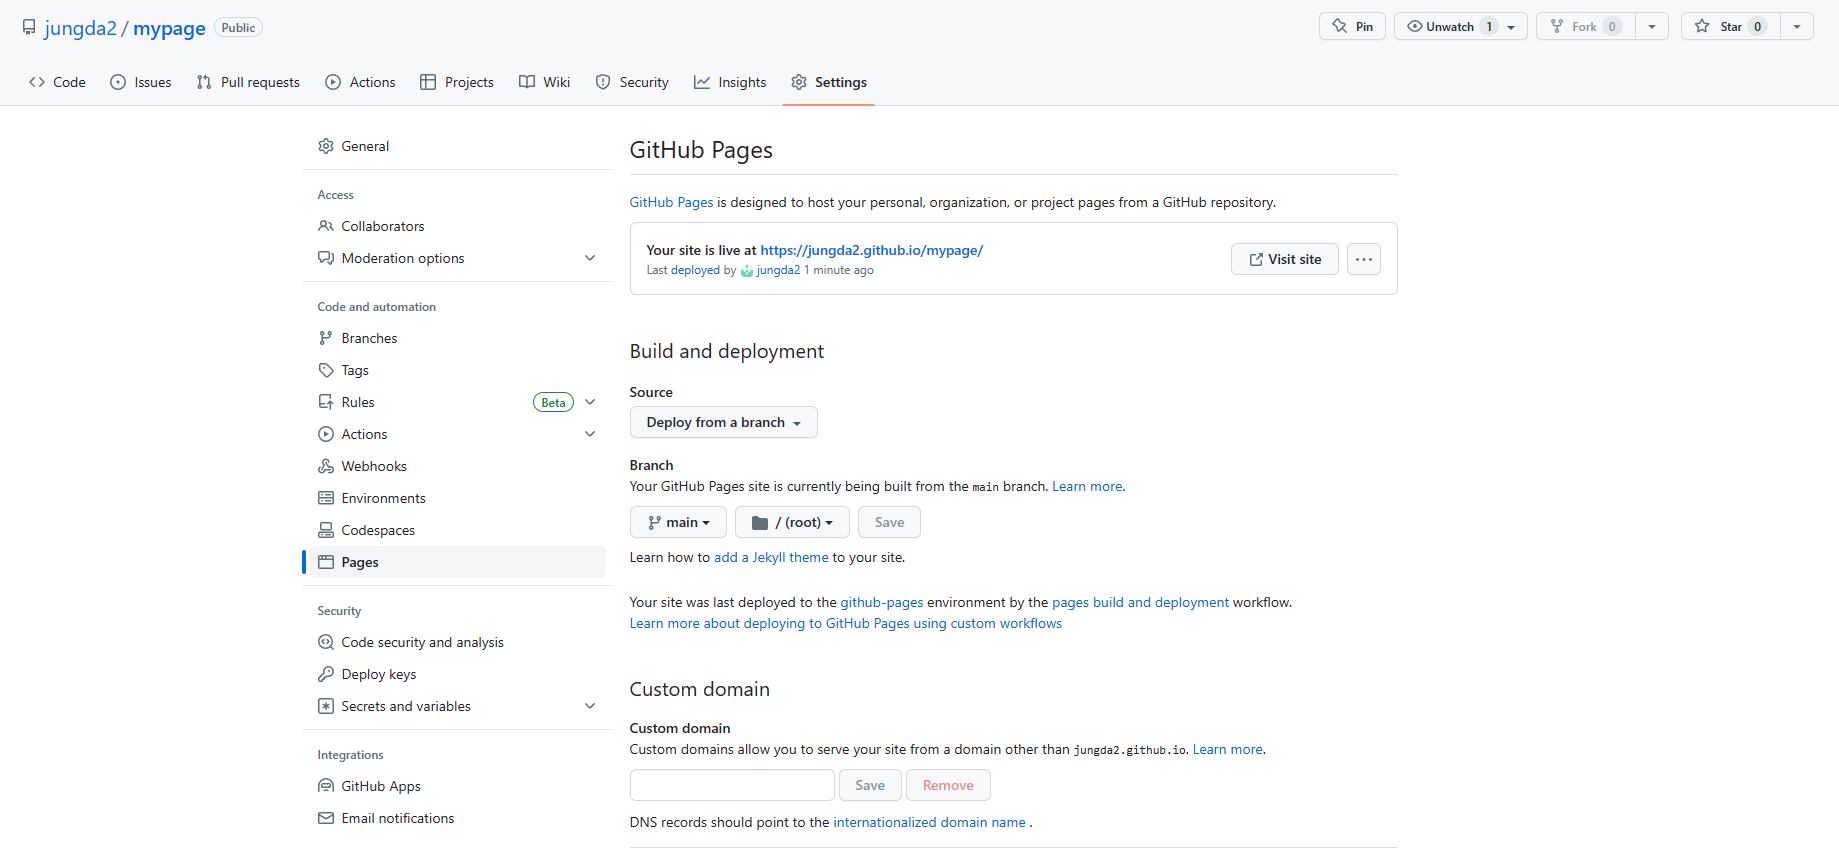This screenshot has width=1839, height=851.
Task: Open the / (root) folder dropdown
Action: (792, 522)
